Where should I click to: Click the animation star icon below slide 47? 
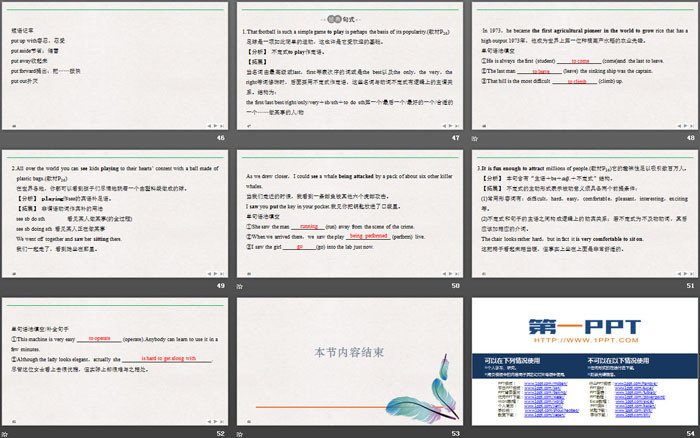[x=241, y=138]
